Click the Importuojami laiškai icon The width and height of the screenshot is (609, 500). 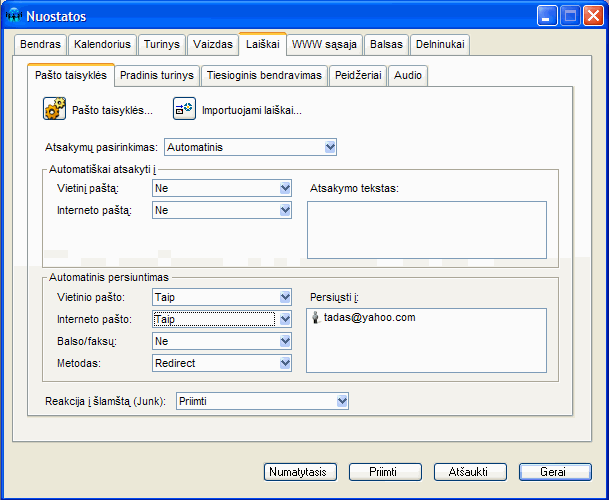pos(184,109)
